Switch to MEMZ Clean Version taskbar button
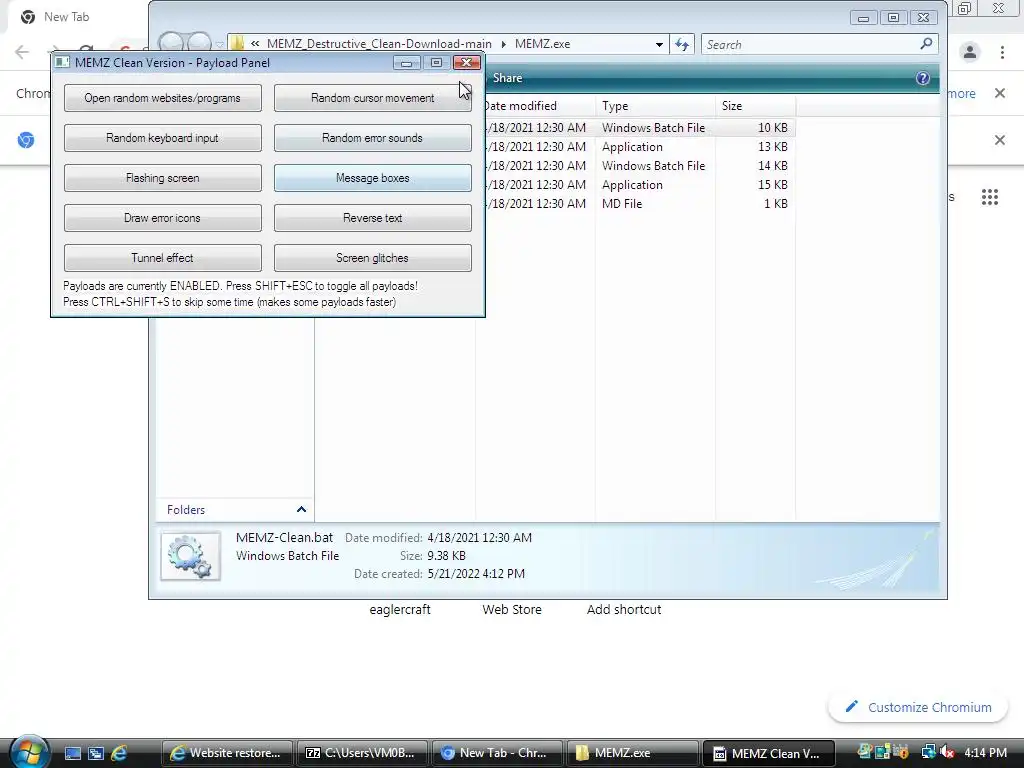This screenshot has width=1024, height=768. click(768, 753)
